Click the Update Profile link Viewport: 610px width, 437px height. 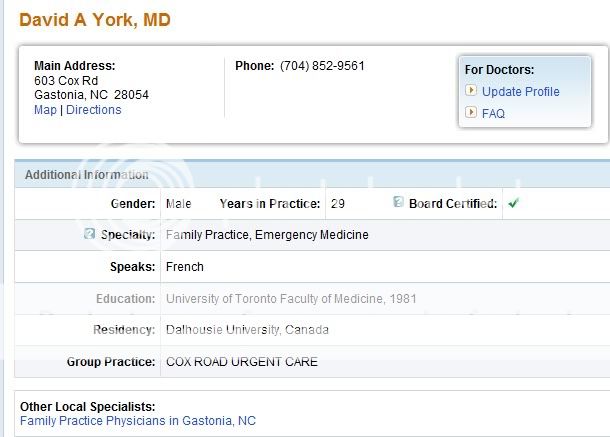tap(520, 92)
